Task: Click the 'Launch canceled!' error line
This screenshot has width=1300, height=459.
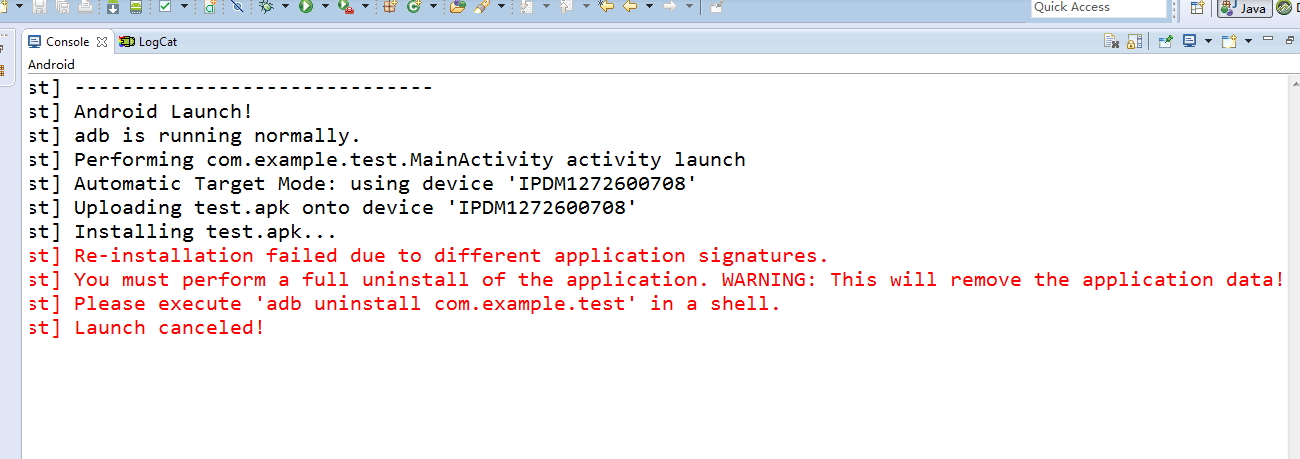Action: click(x=169, y=328)
